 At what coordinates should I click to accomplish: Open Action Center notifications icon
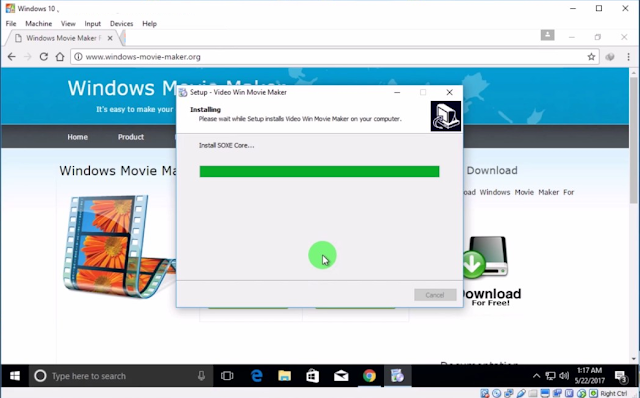(x=621, y=376)
